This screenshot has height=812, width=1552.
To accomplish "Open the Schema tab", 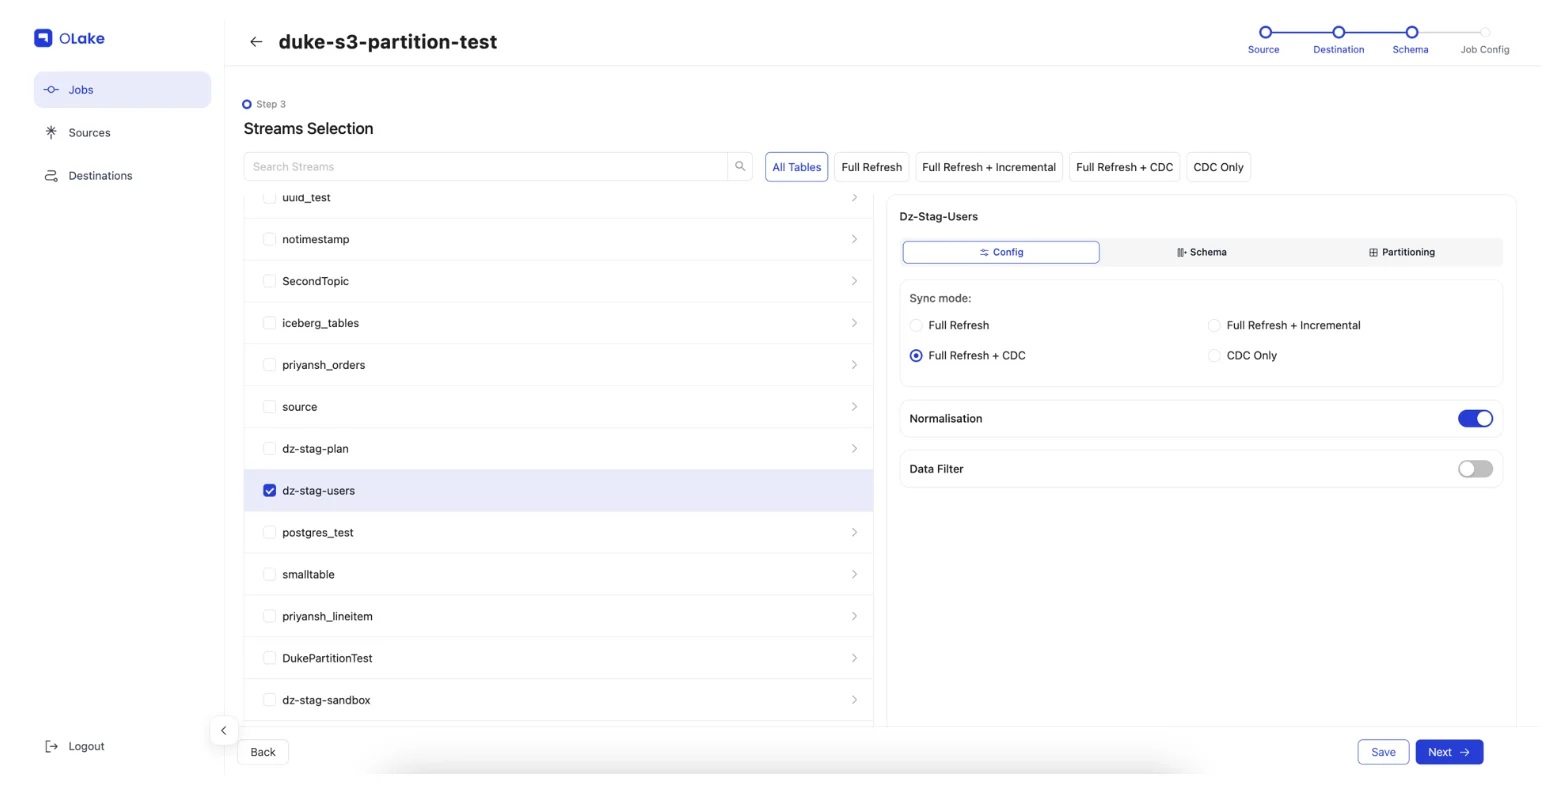I will [1201, 252].
